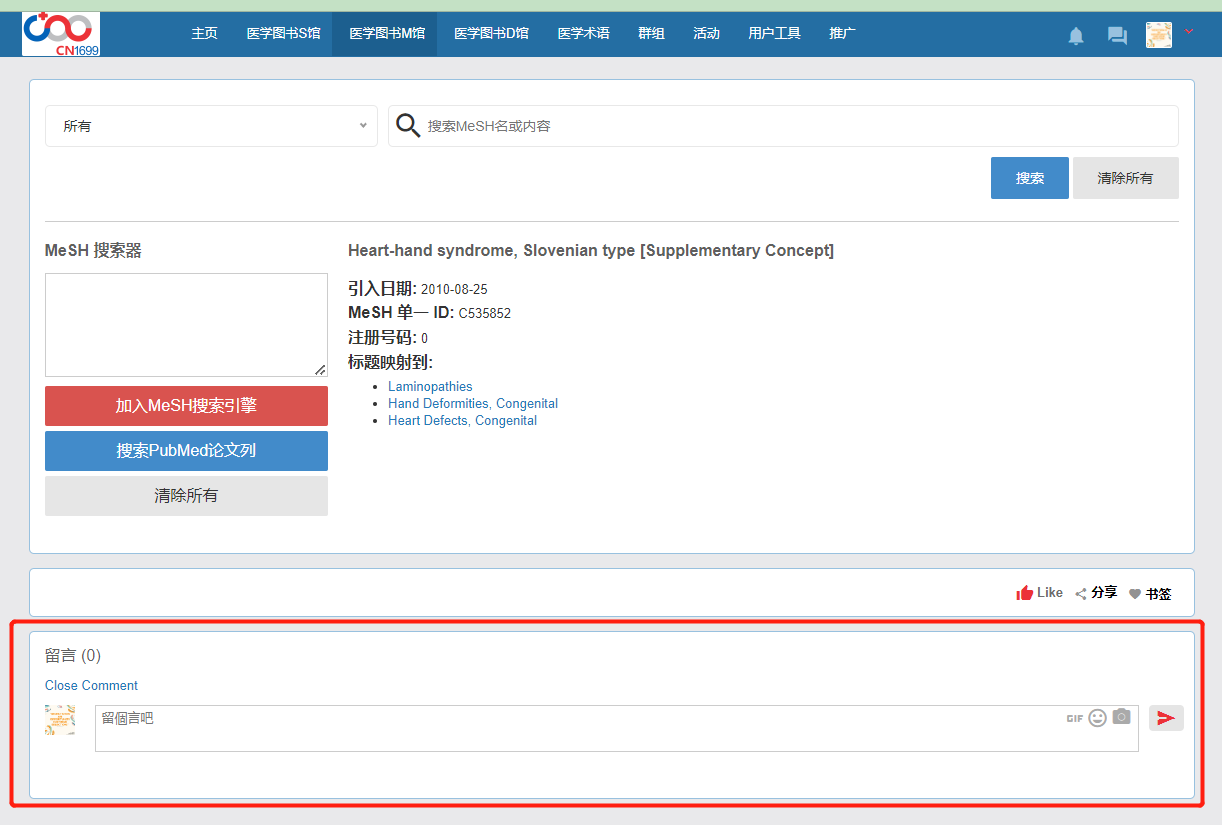Click the GIF icon in comment box

tap(1074, 718)
